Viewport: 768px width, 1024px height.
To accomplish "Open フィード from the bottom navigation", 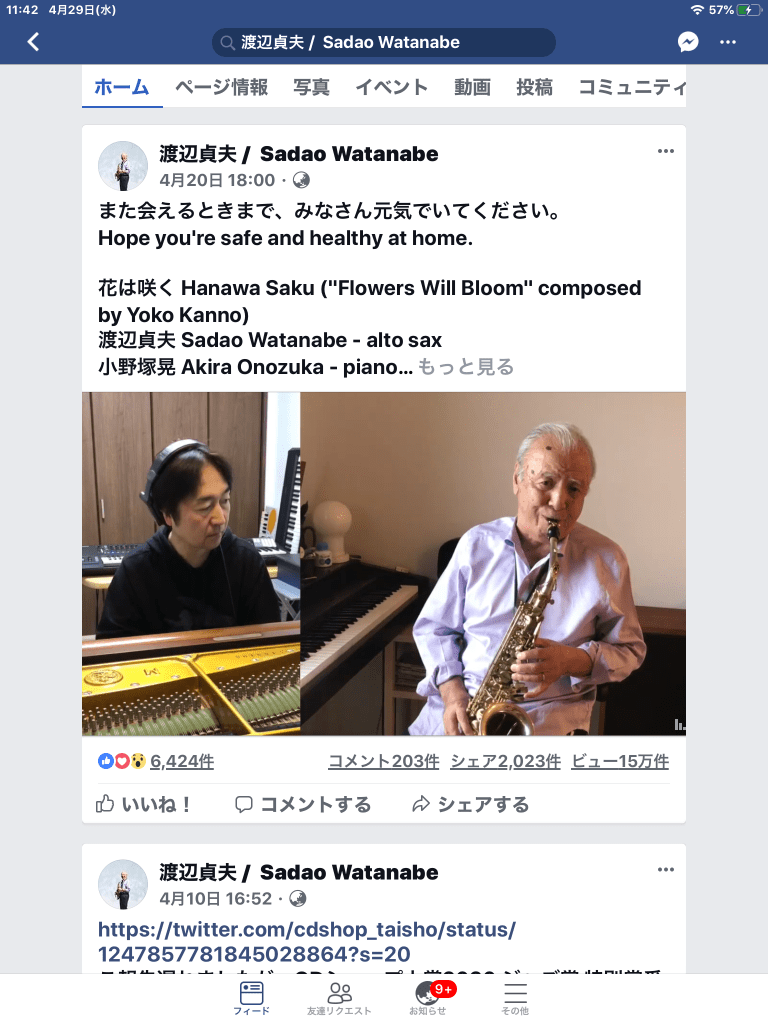I will (x=251, y=998).
